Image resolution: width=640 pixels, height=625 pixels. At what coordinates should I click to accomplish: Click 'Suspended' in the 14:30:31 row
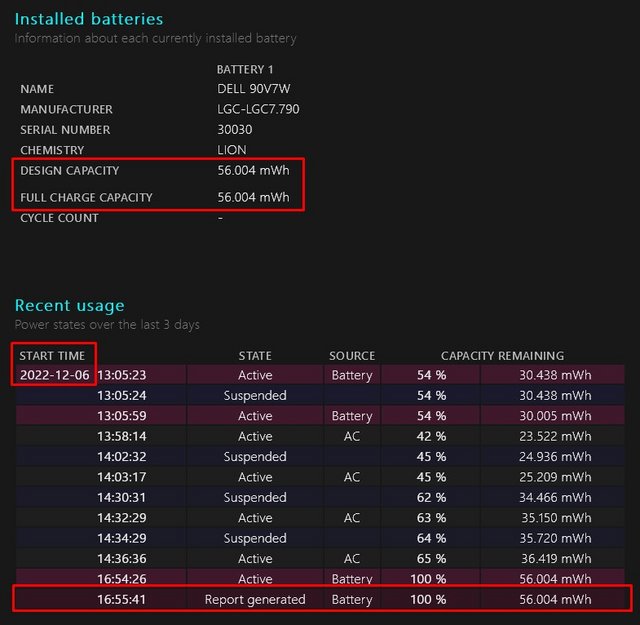coord(255,498)
